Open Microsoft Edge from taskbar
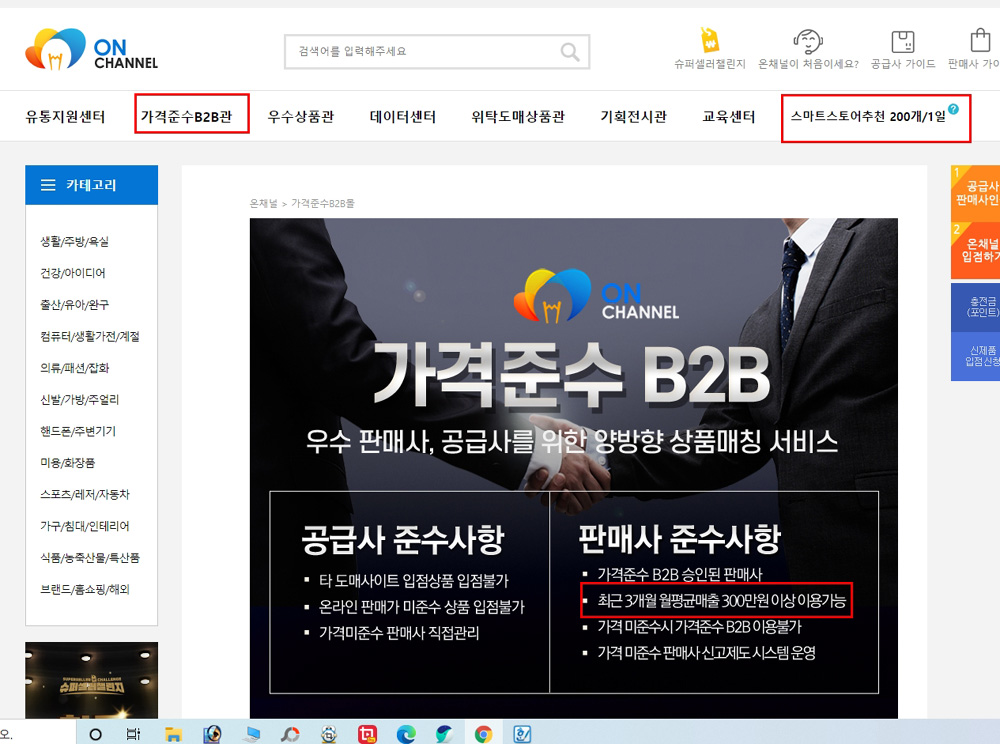 (406, 734)
